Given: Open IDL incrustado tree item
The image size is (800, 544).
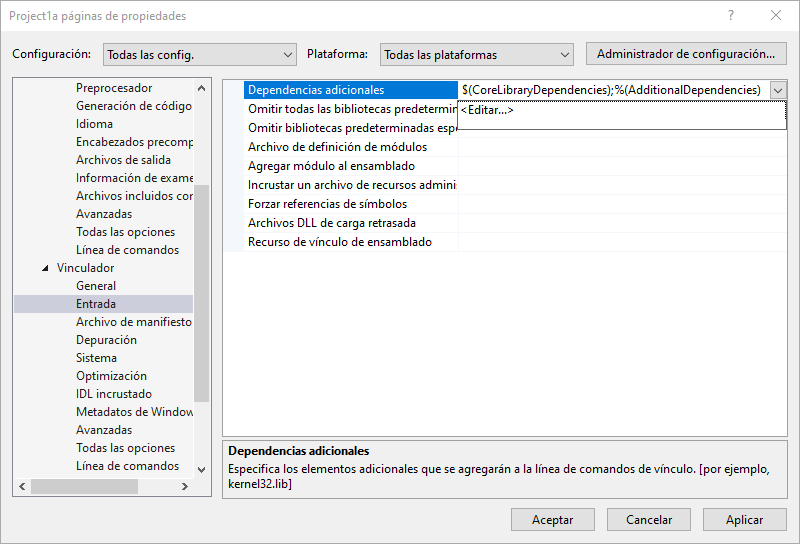Looking at the screenshot, I should click(114, 394).
